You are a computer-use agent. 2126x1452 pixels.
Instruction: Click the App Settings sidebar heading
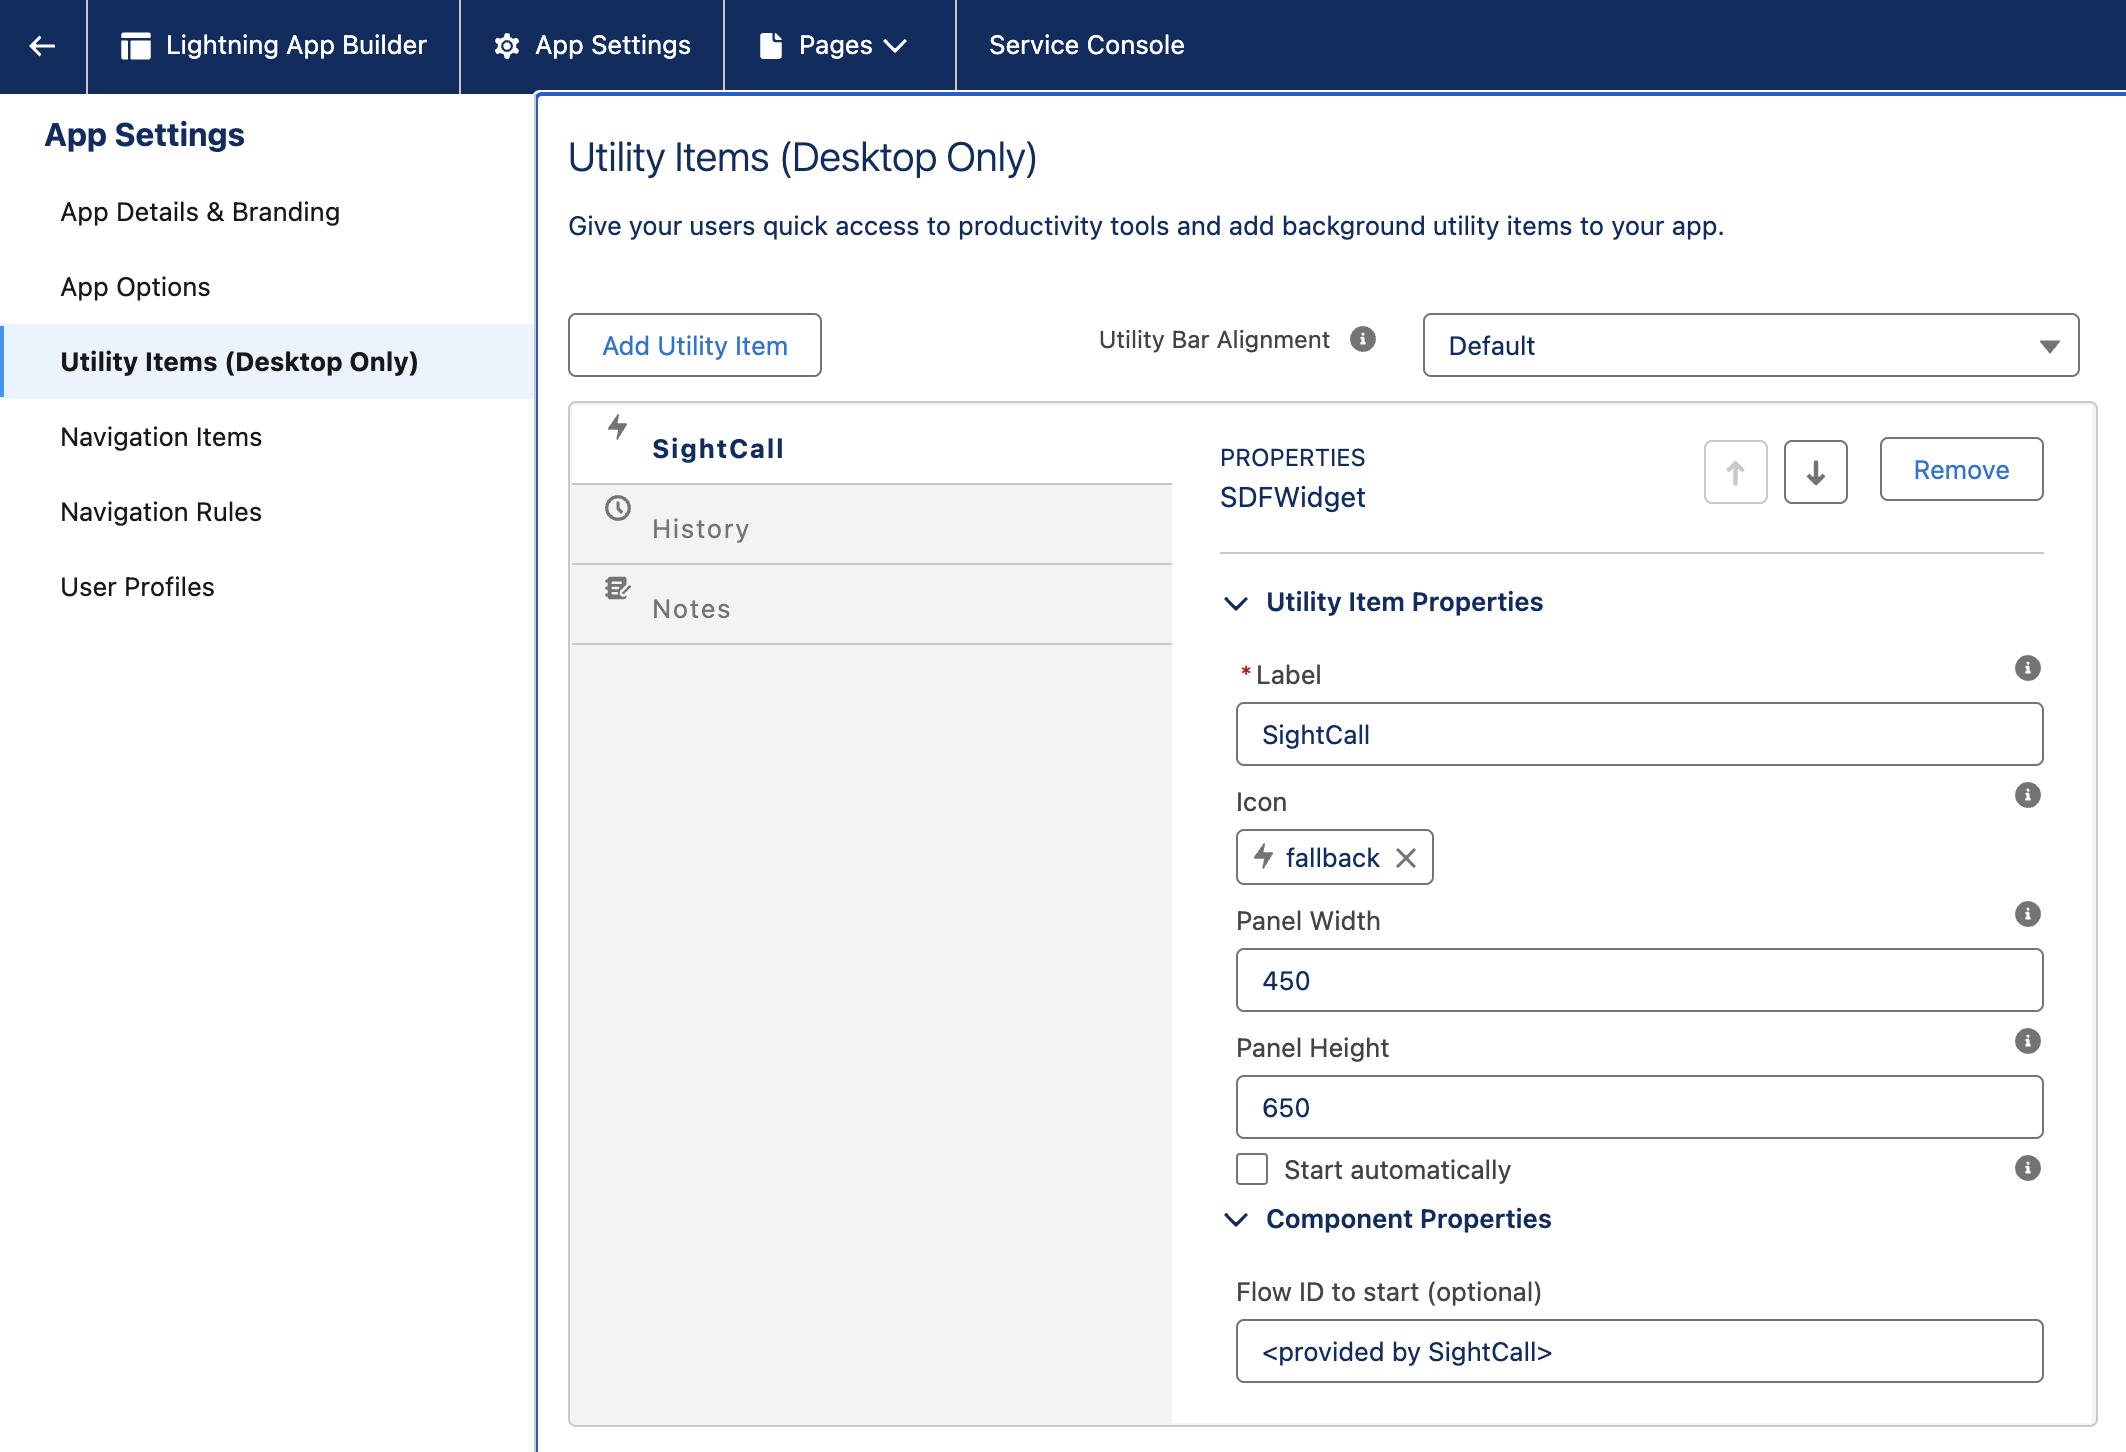pyautogui.click(x=145, y=135)
